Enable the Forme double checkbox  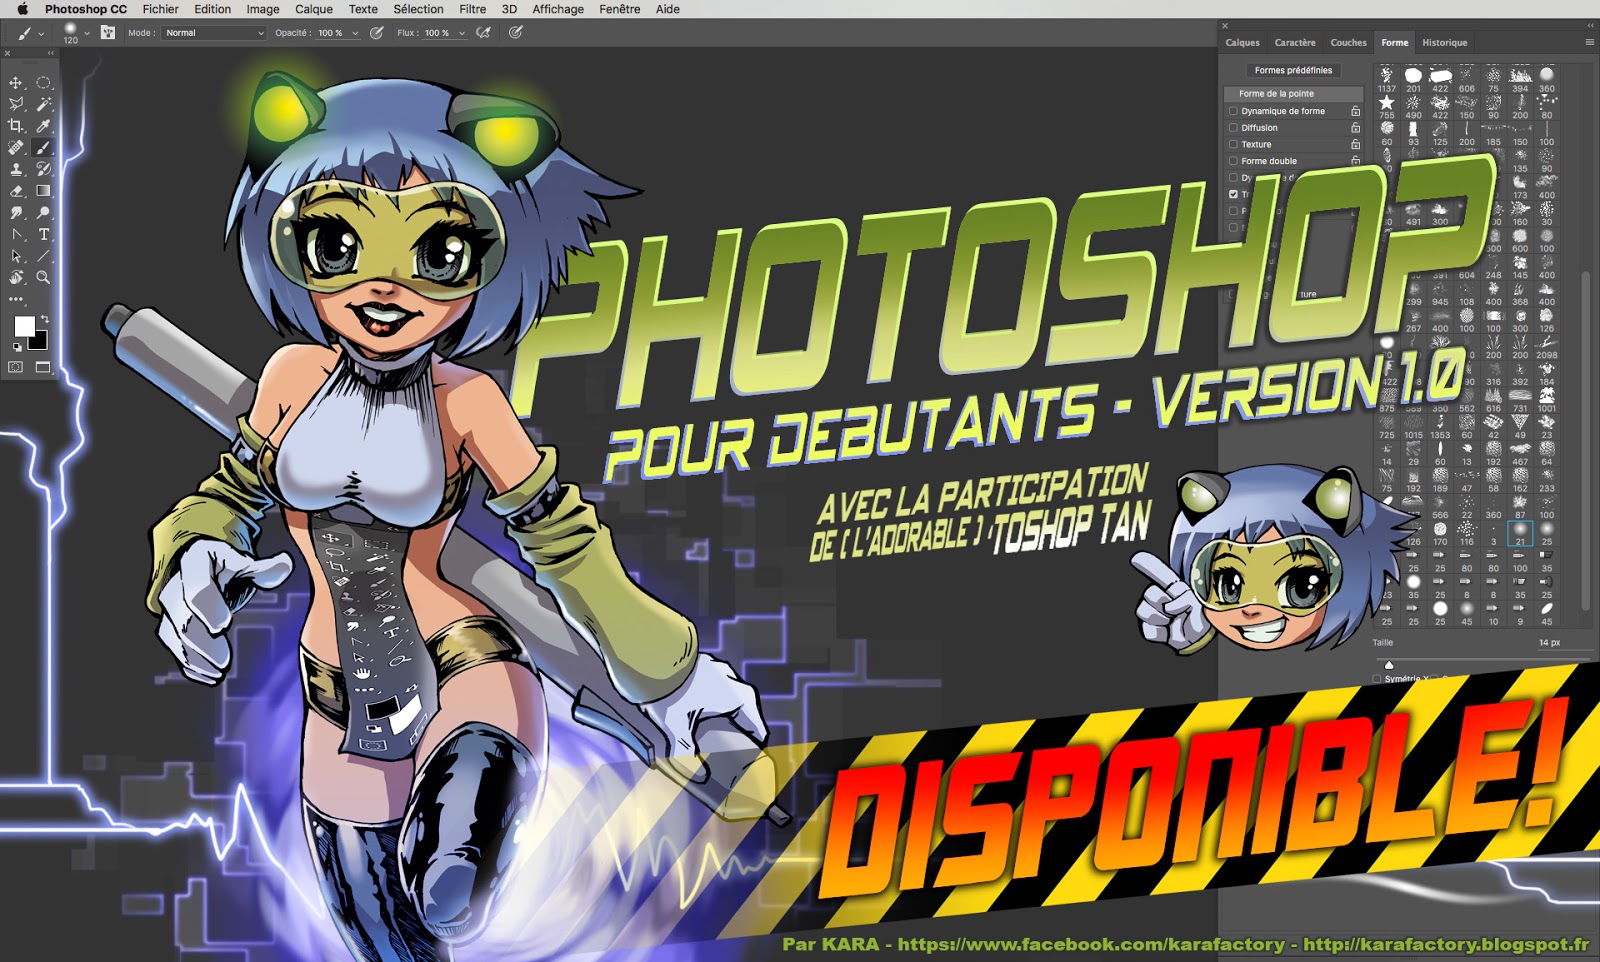[1233, 161]
